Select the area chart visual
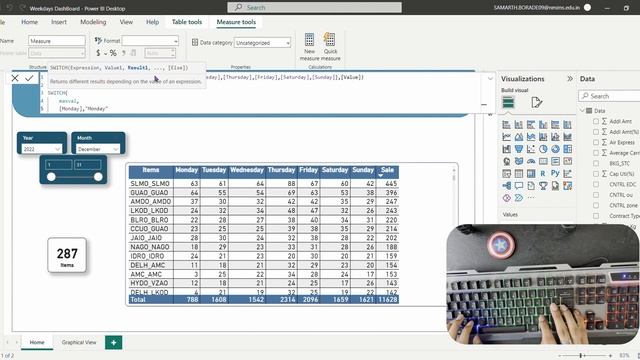Image resolution: width=640 pixels, height=360 pixels. (519, 137)
